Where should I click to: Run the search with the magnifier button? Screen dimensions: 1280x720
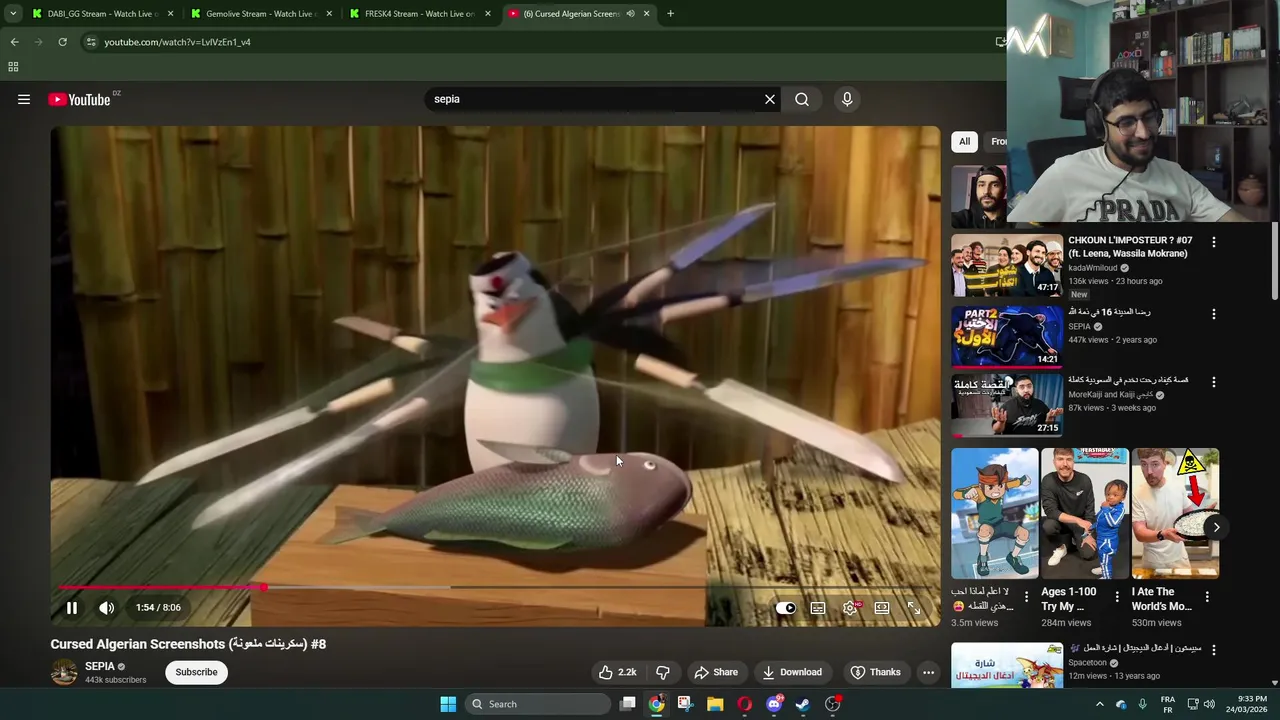point(802,99)
